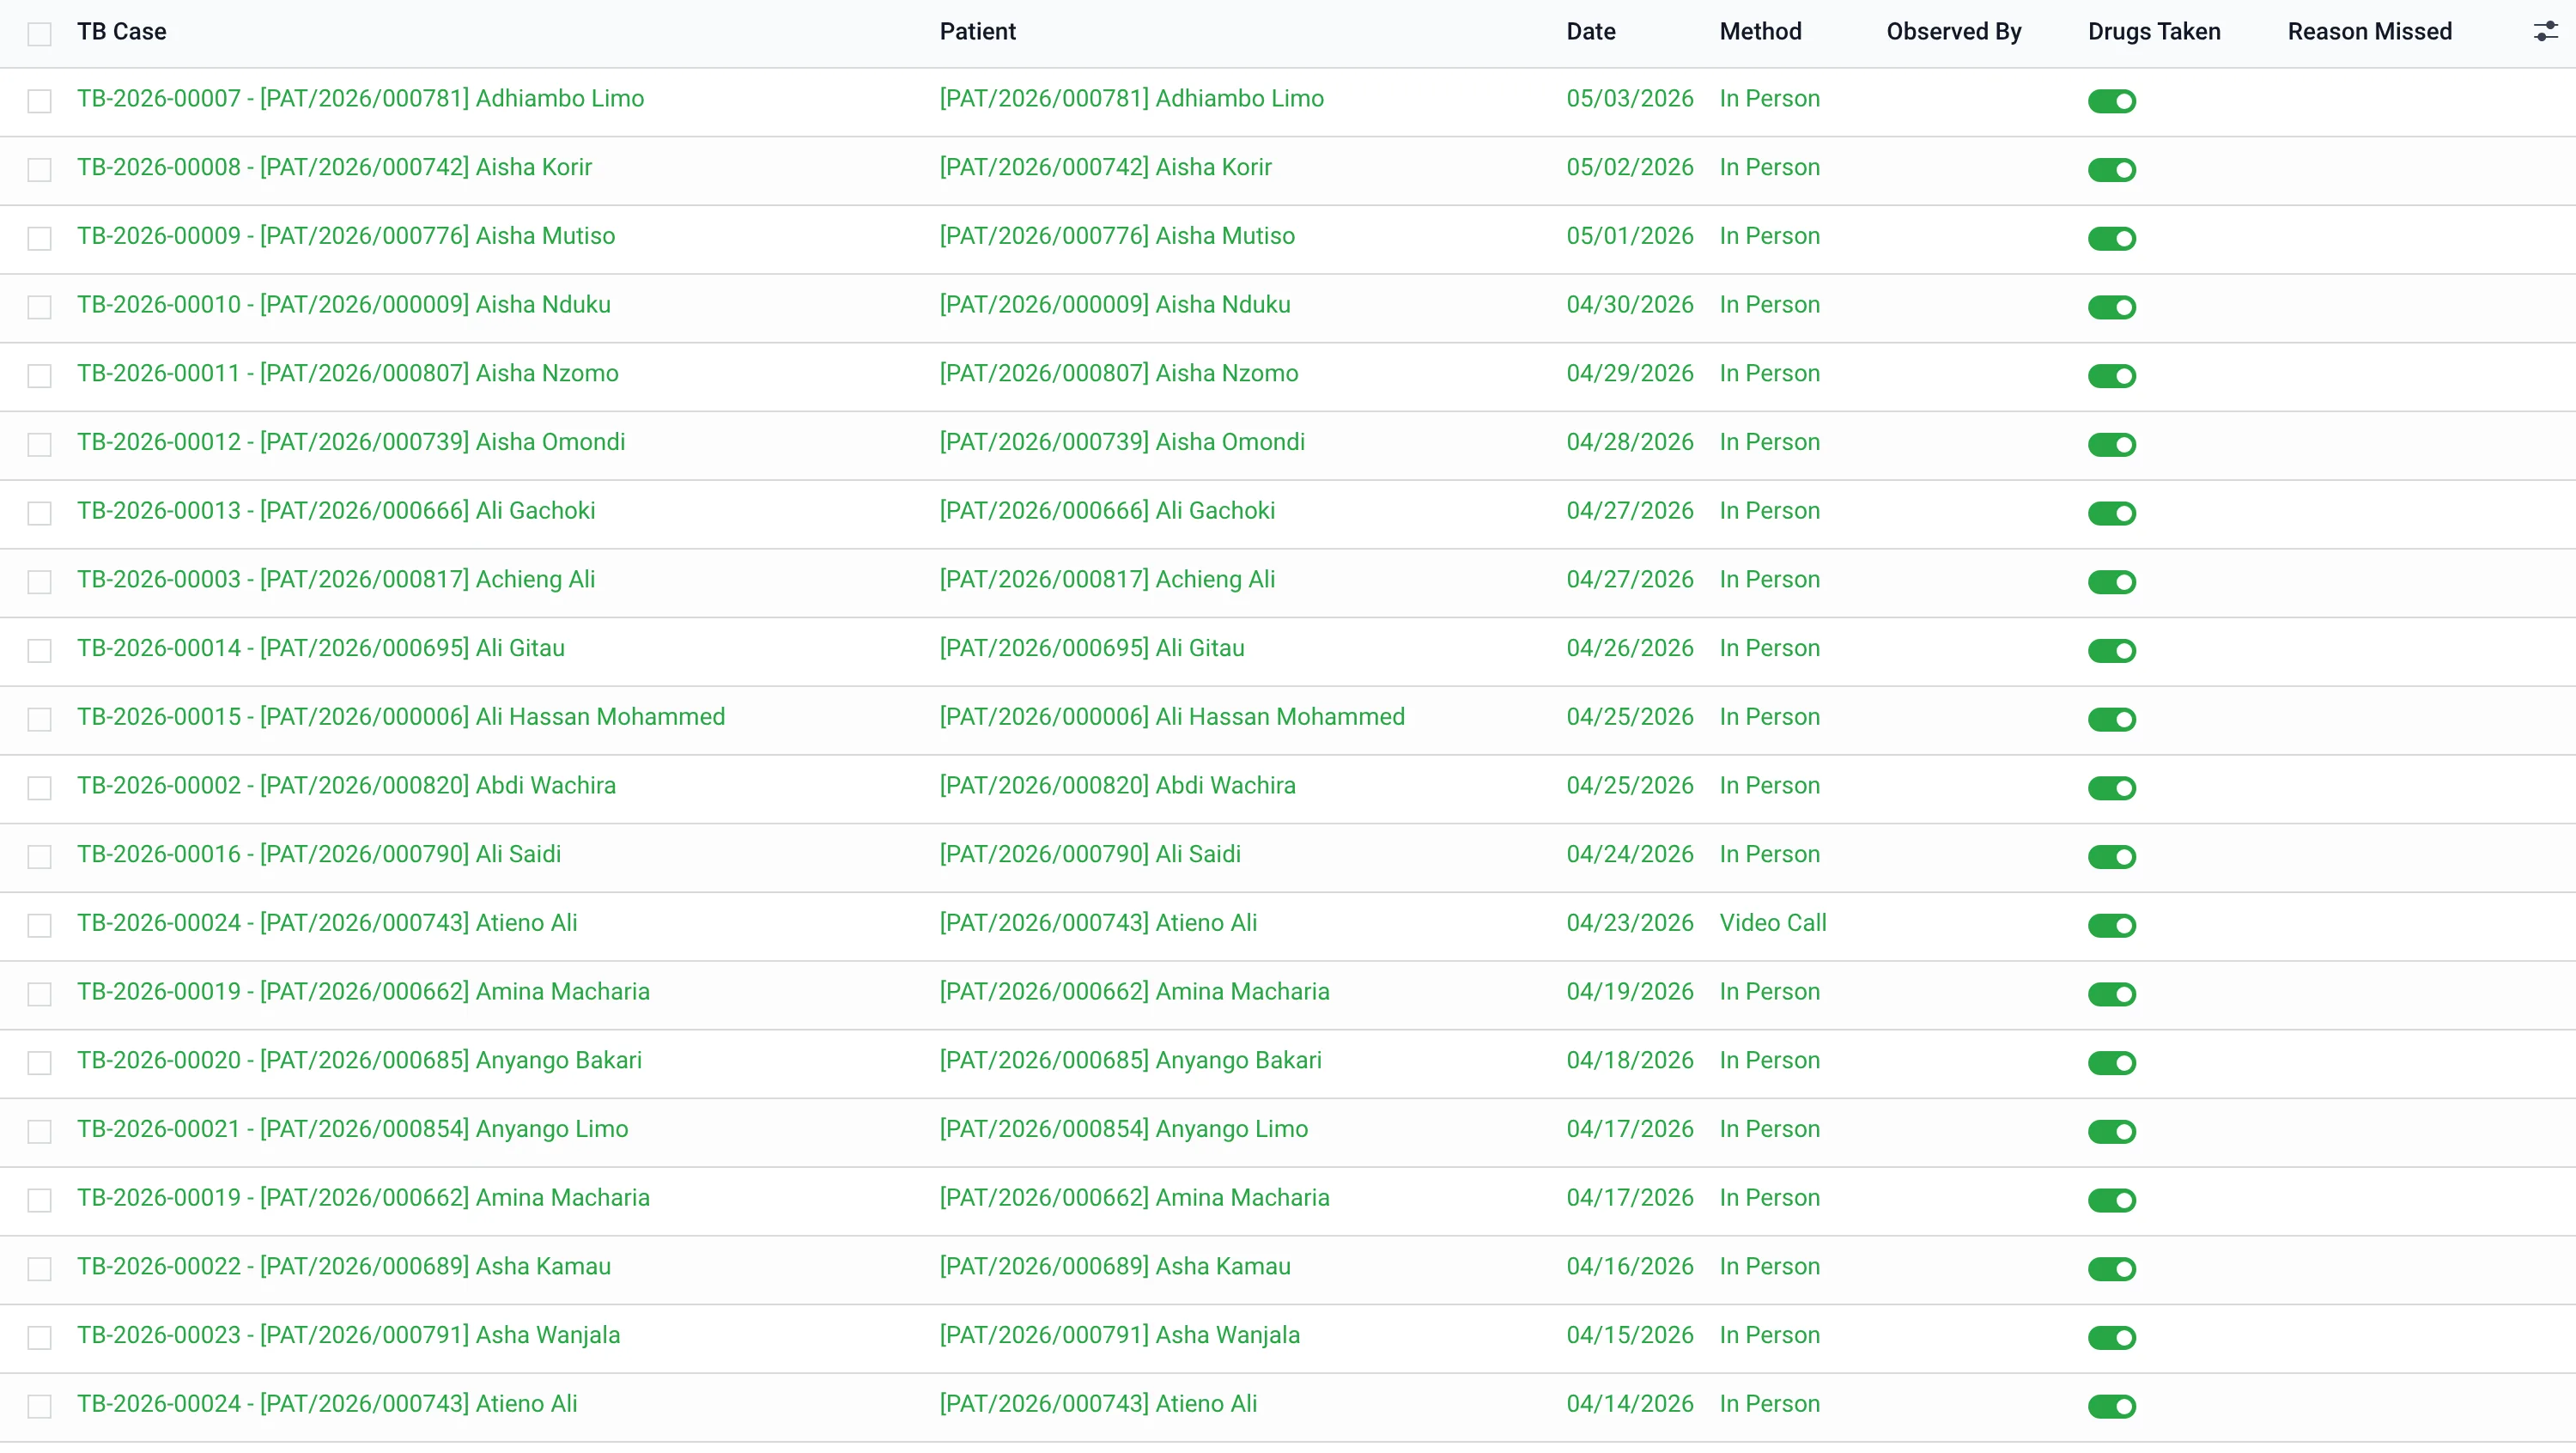This screenshot has height=1453, width=2576.
Task: Click the date 04/24/2026 cell
Action: pos(1629,855)
